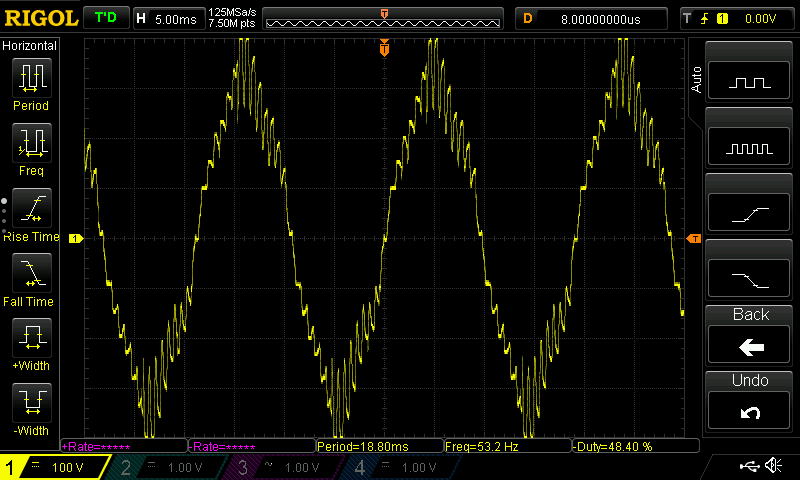Click the trigger source channel 1 badge

[x=722, y=19]
